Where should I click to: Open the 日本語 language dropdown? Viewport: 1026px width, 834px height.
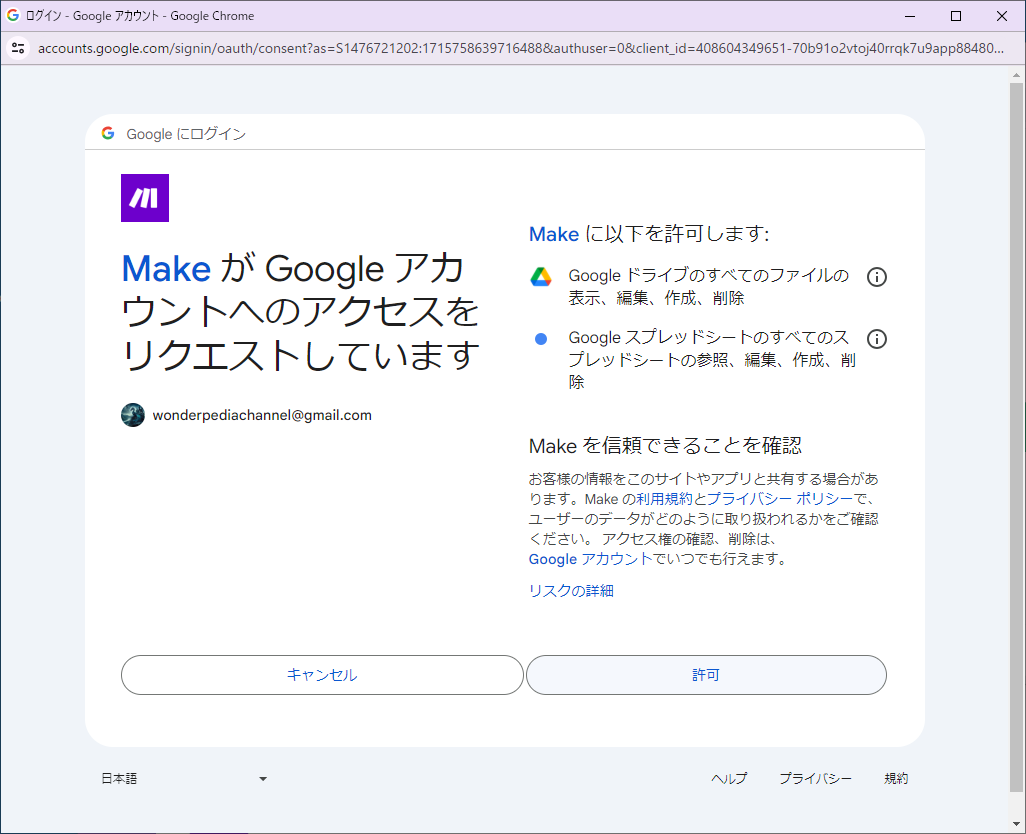point(185,778)
